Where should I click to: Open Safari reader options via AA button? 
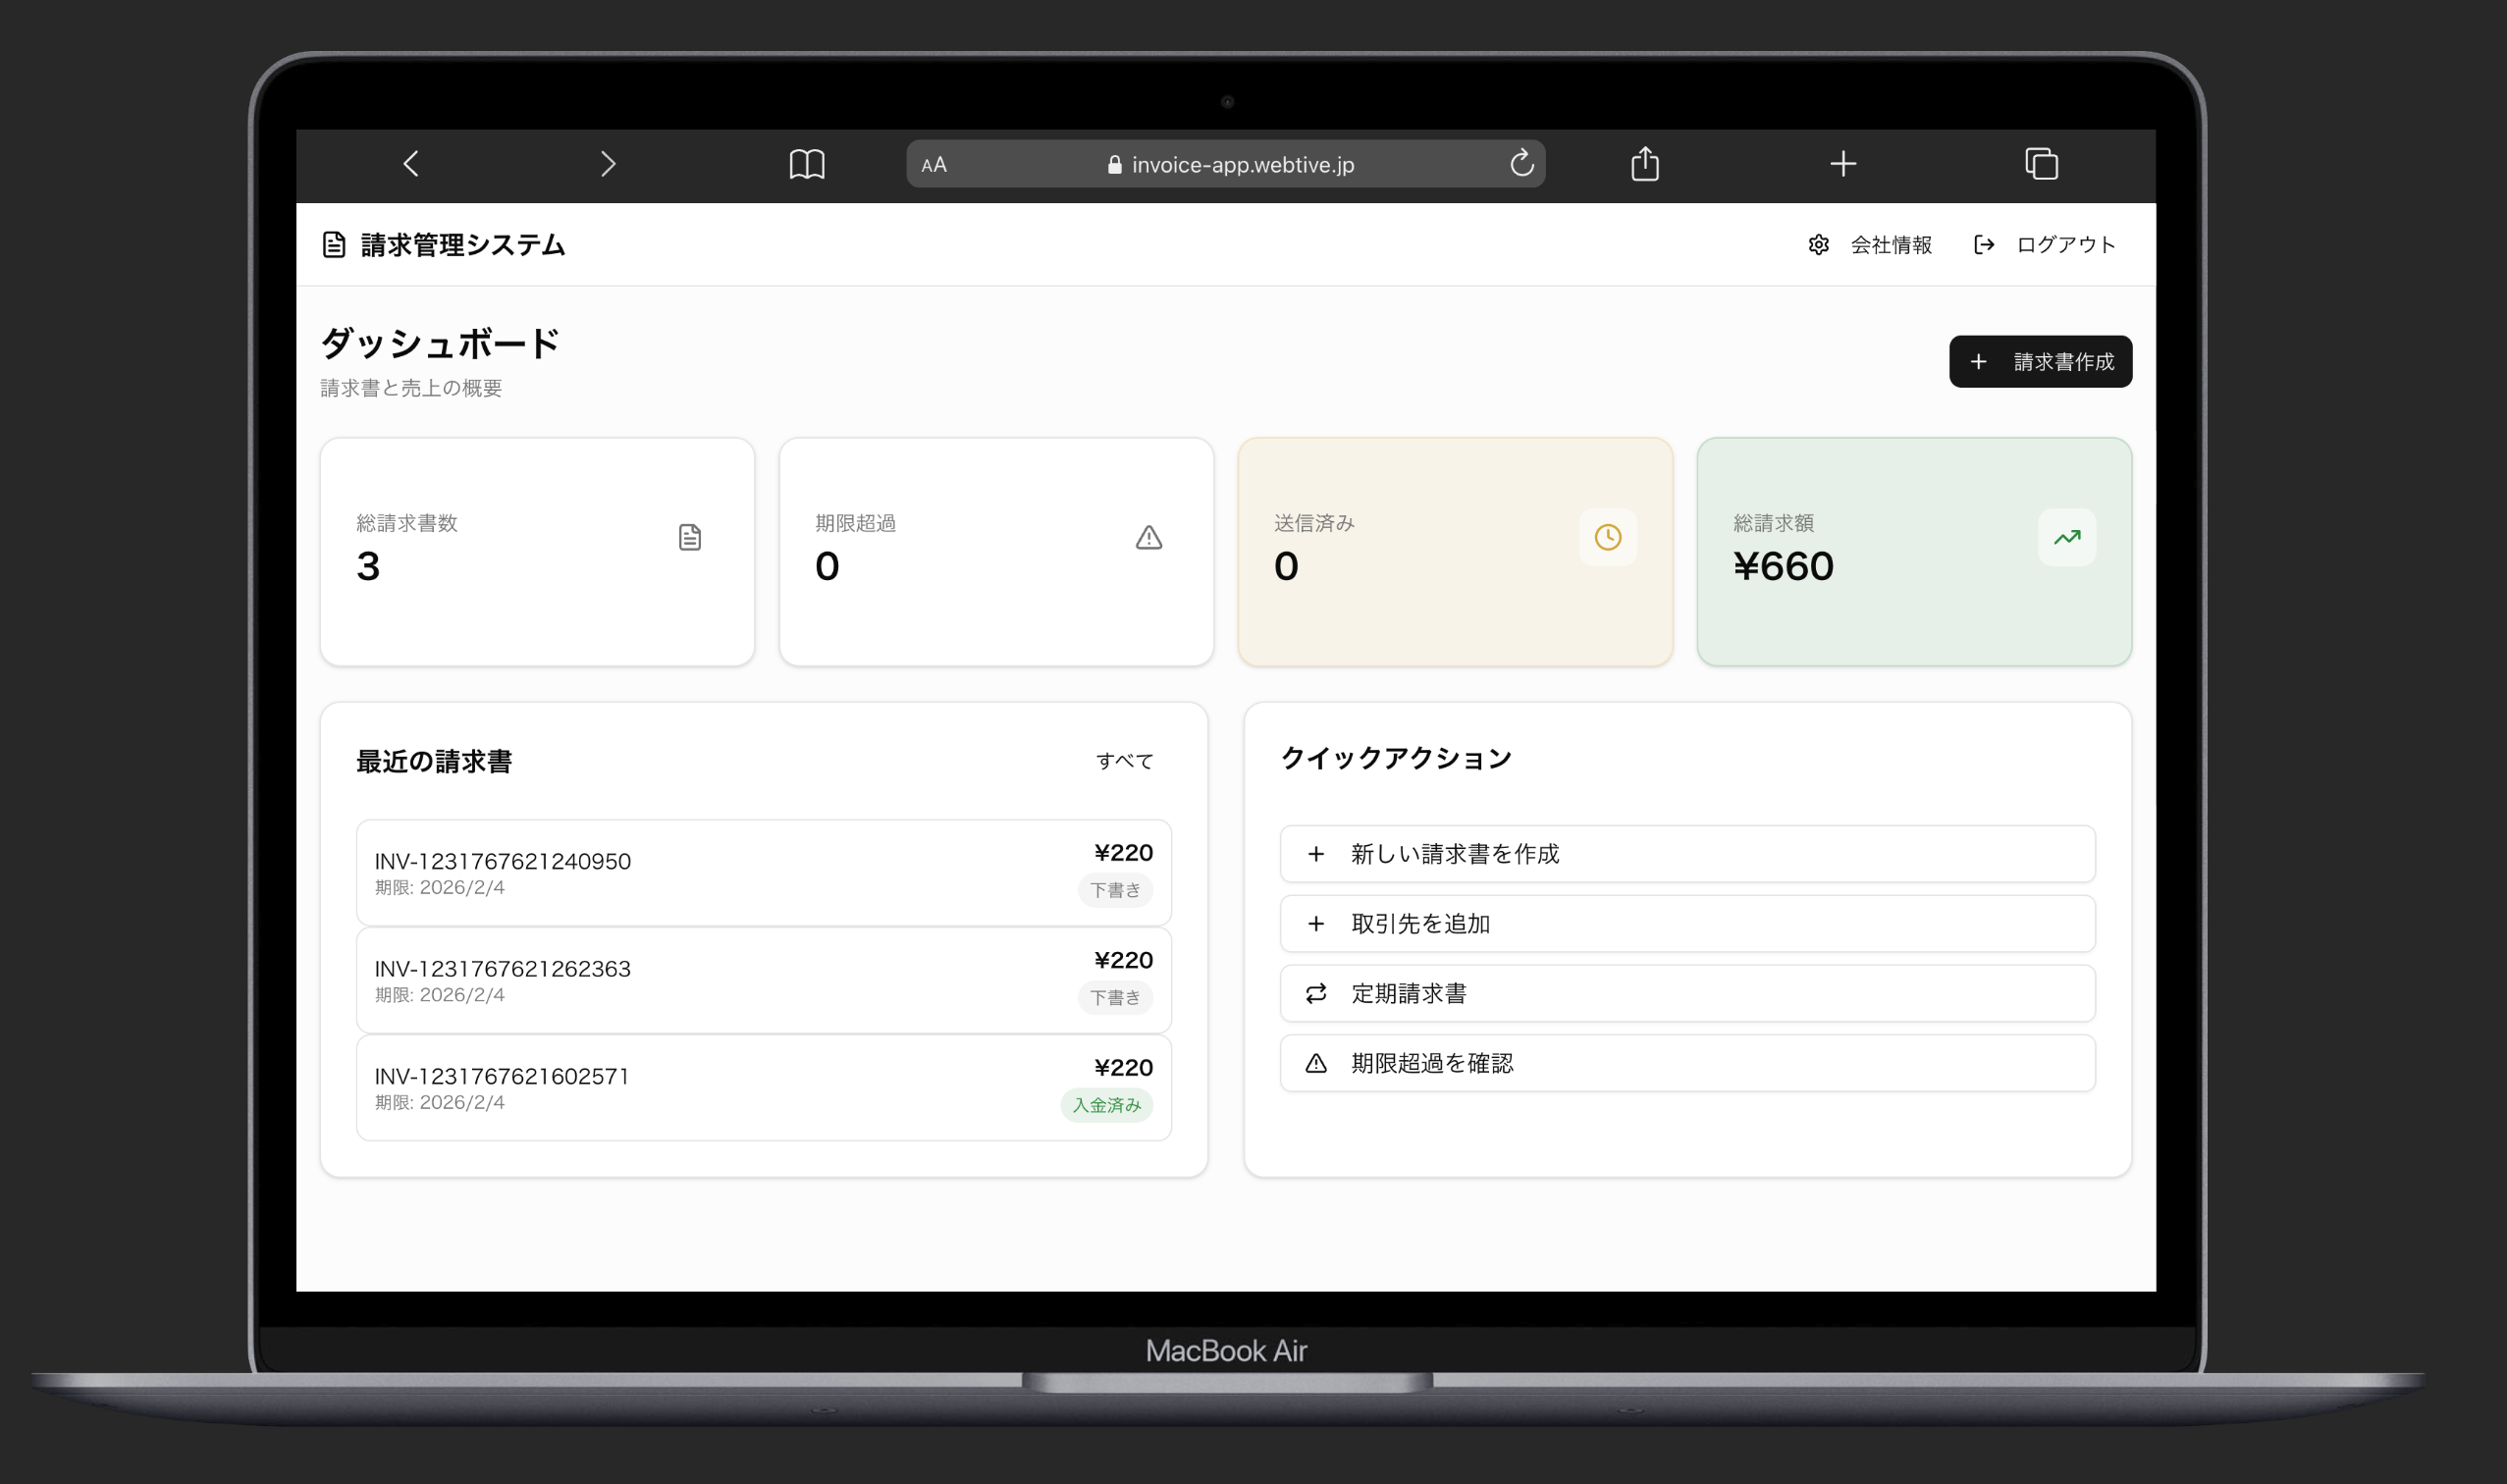[x=934, y=164]
